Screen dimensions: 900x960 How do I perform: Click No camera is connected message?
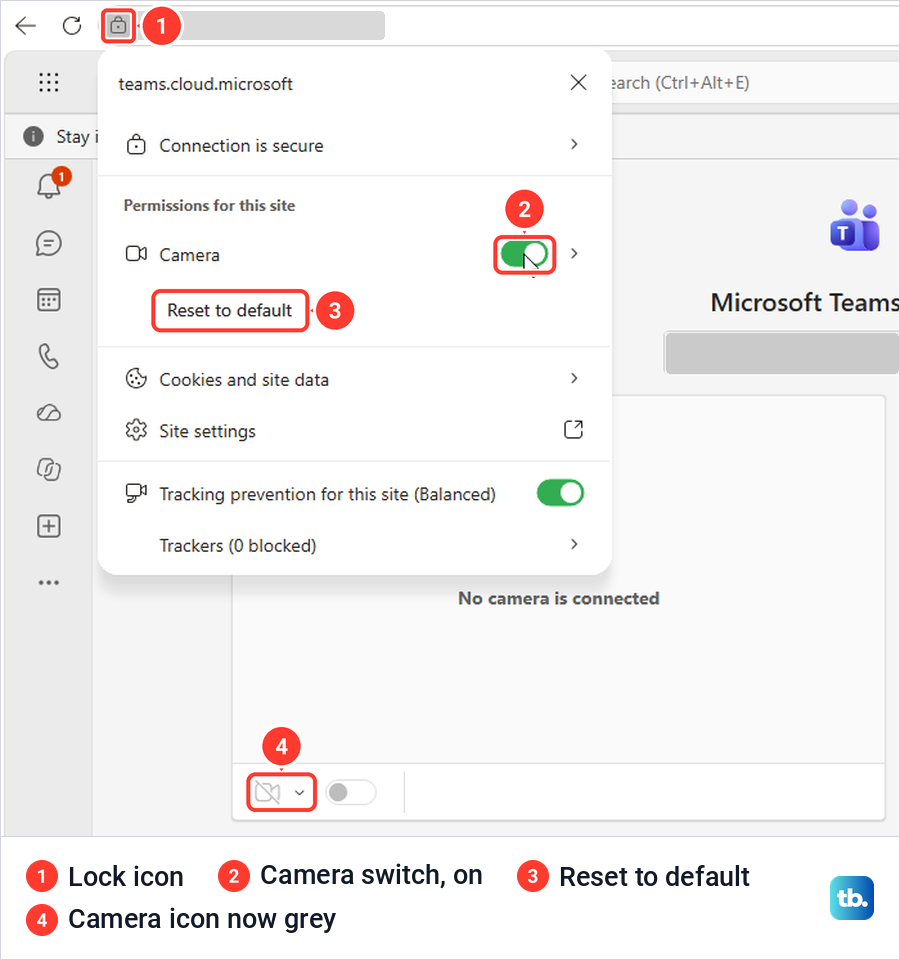(x=559, y=598)
